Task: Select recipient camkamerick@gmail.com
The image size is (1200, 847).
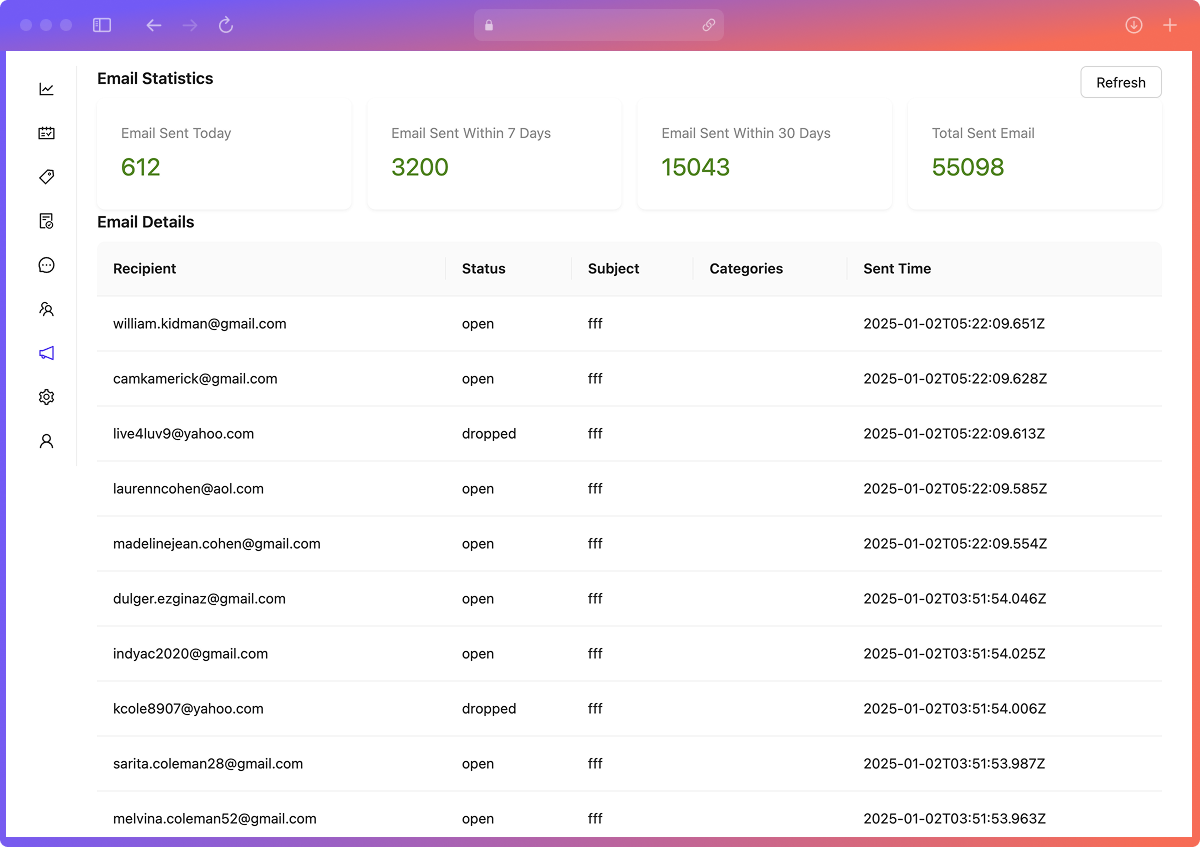Action: point(195,379)
